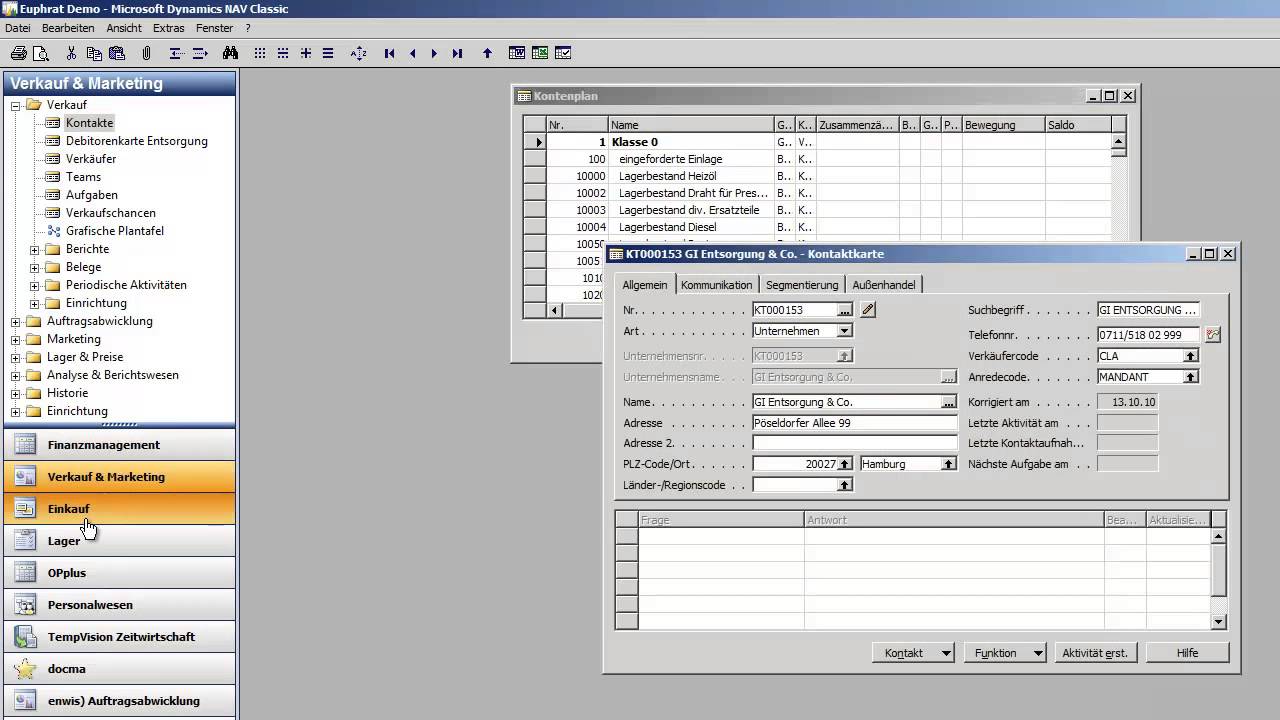Select Debitorenkarte Entsorgung in the tree
The height and width of the screenshot is (720, 1280).
[x=137, y=141]
